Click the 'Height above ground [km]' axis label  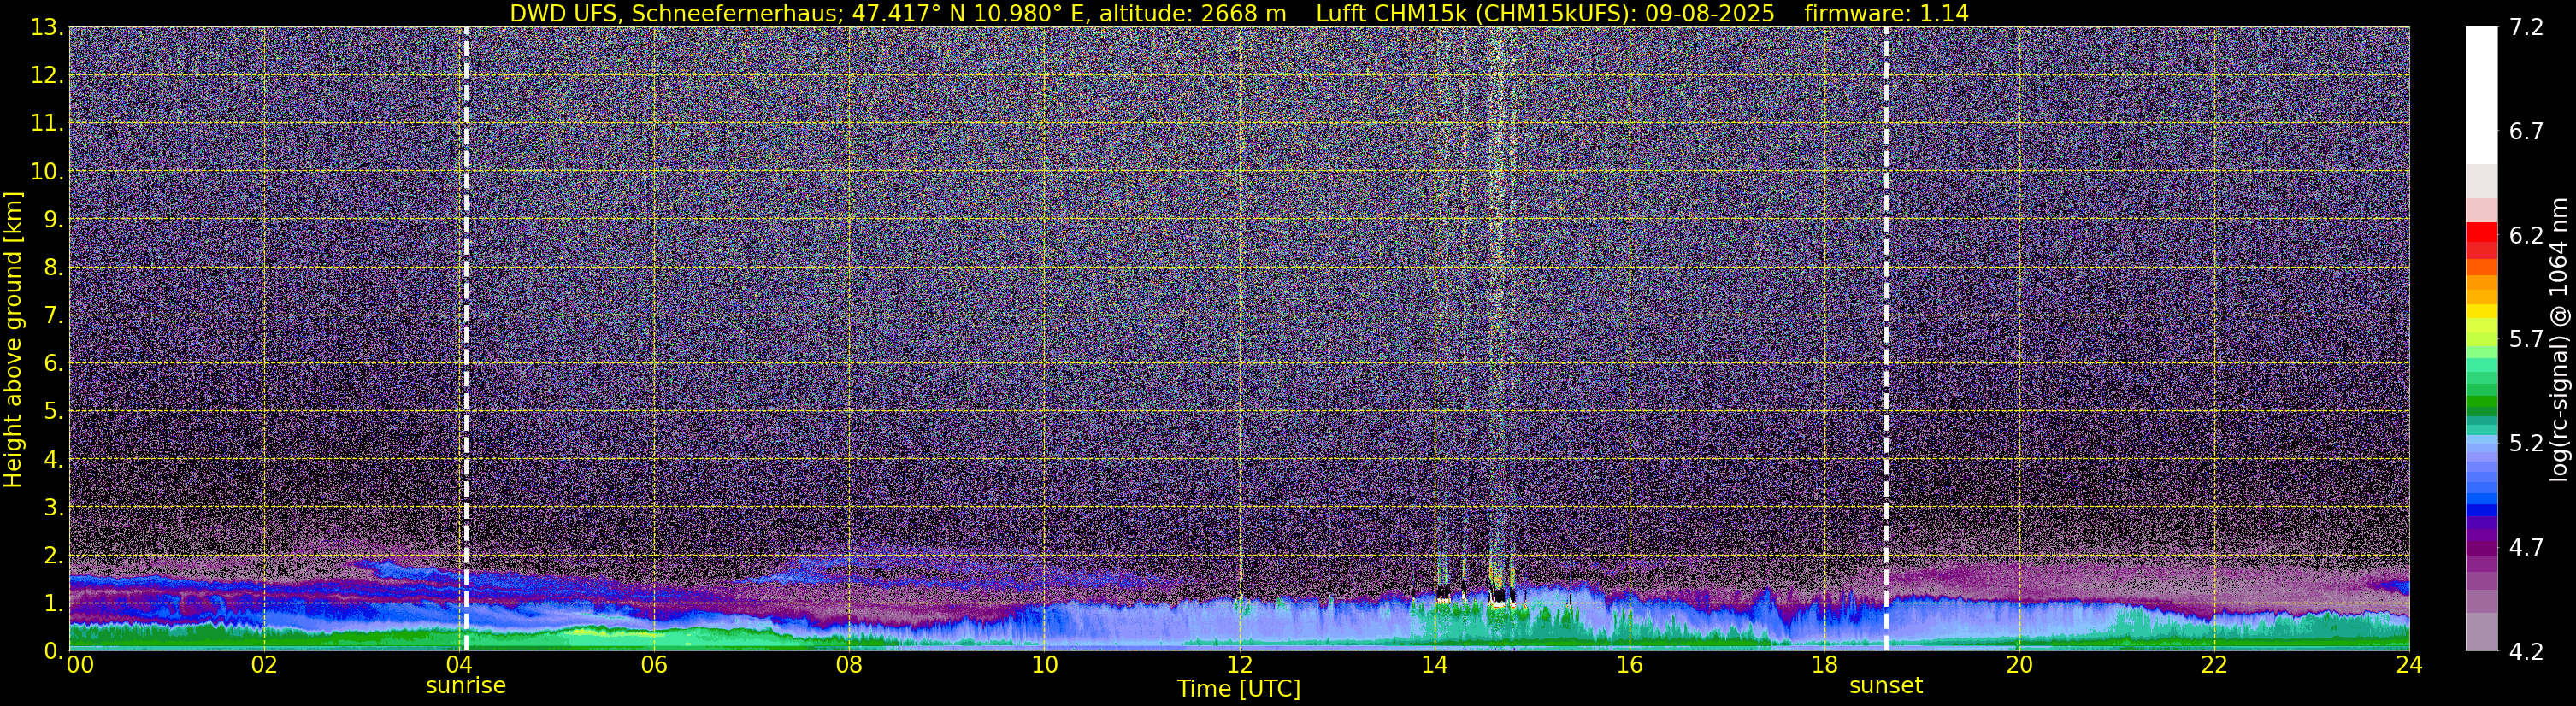(13, 339)
